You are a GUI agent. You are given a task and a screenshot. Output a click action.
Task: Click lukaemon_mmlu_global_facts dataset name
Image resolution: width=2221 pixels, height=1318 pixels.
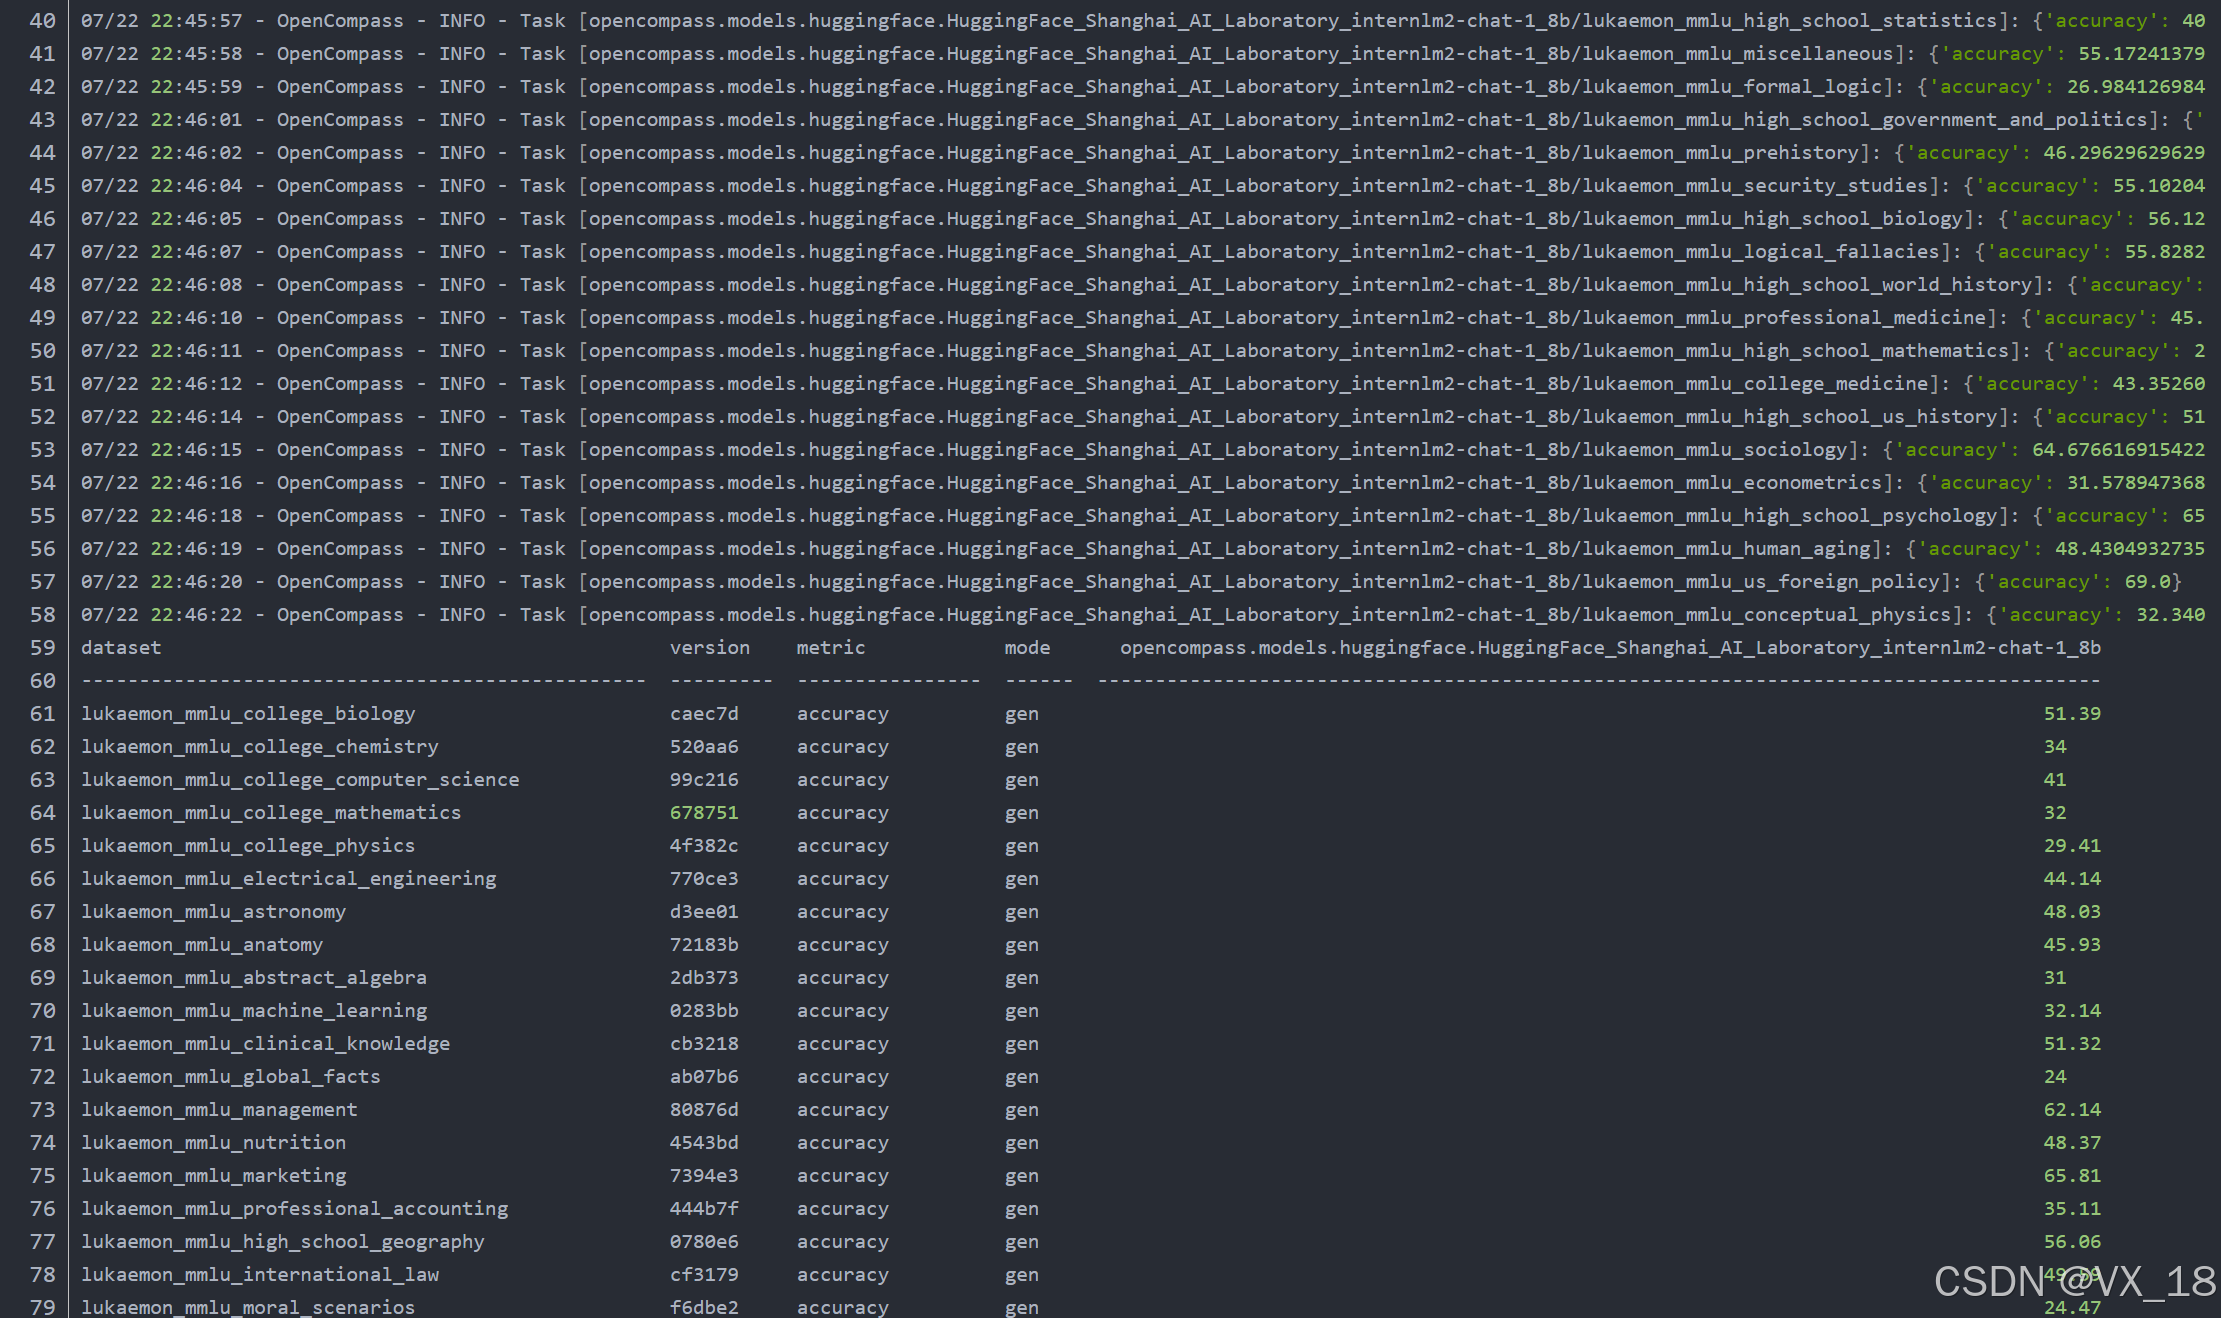[x=231, y=1077]
